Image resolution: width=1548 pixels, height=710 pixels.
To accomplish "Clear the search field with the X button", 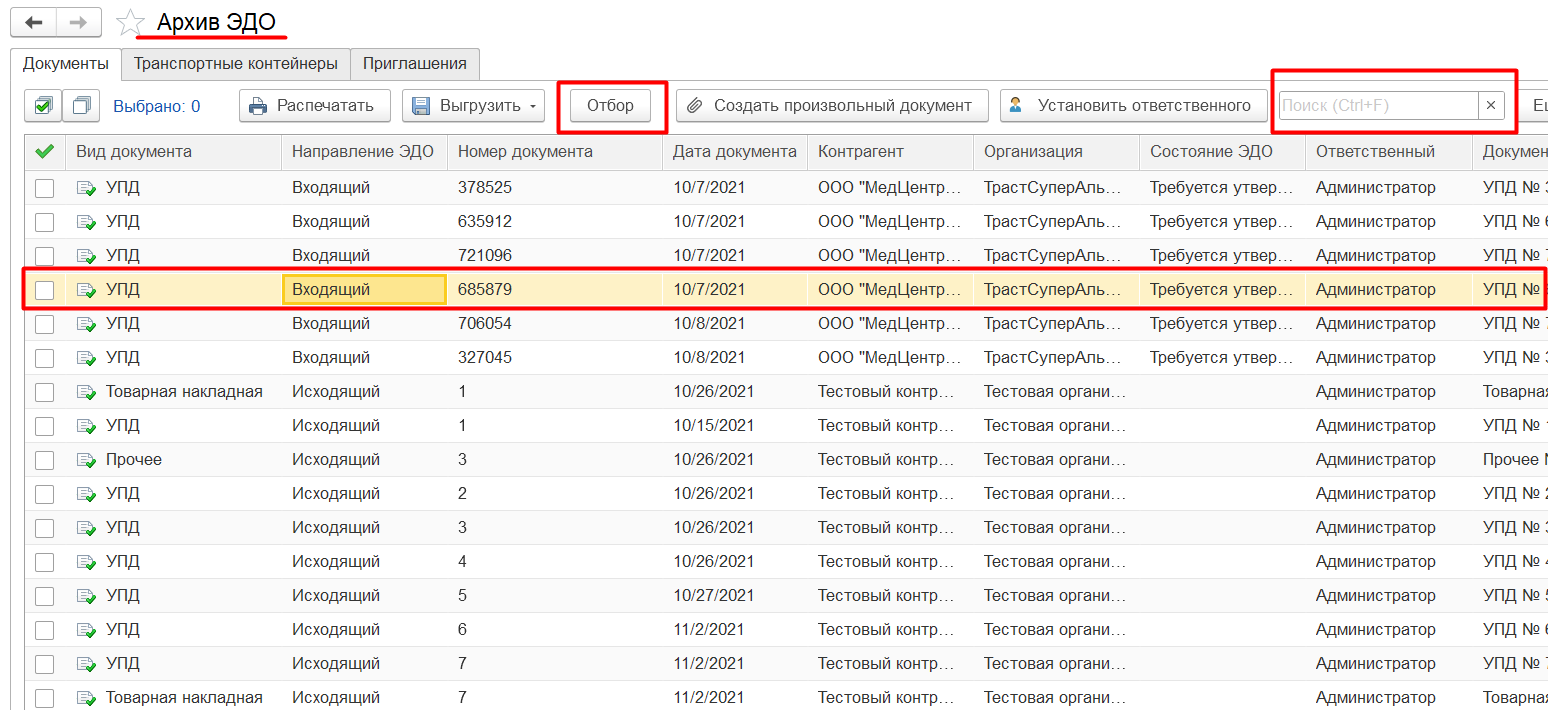I will 1491,105.
